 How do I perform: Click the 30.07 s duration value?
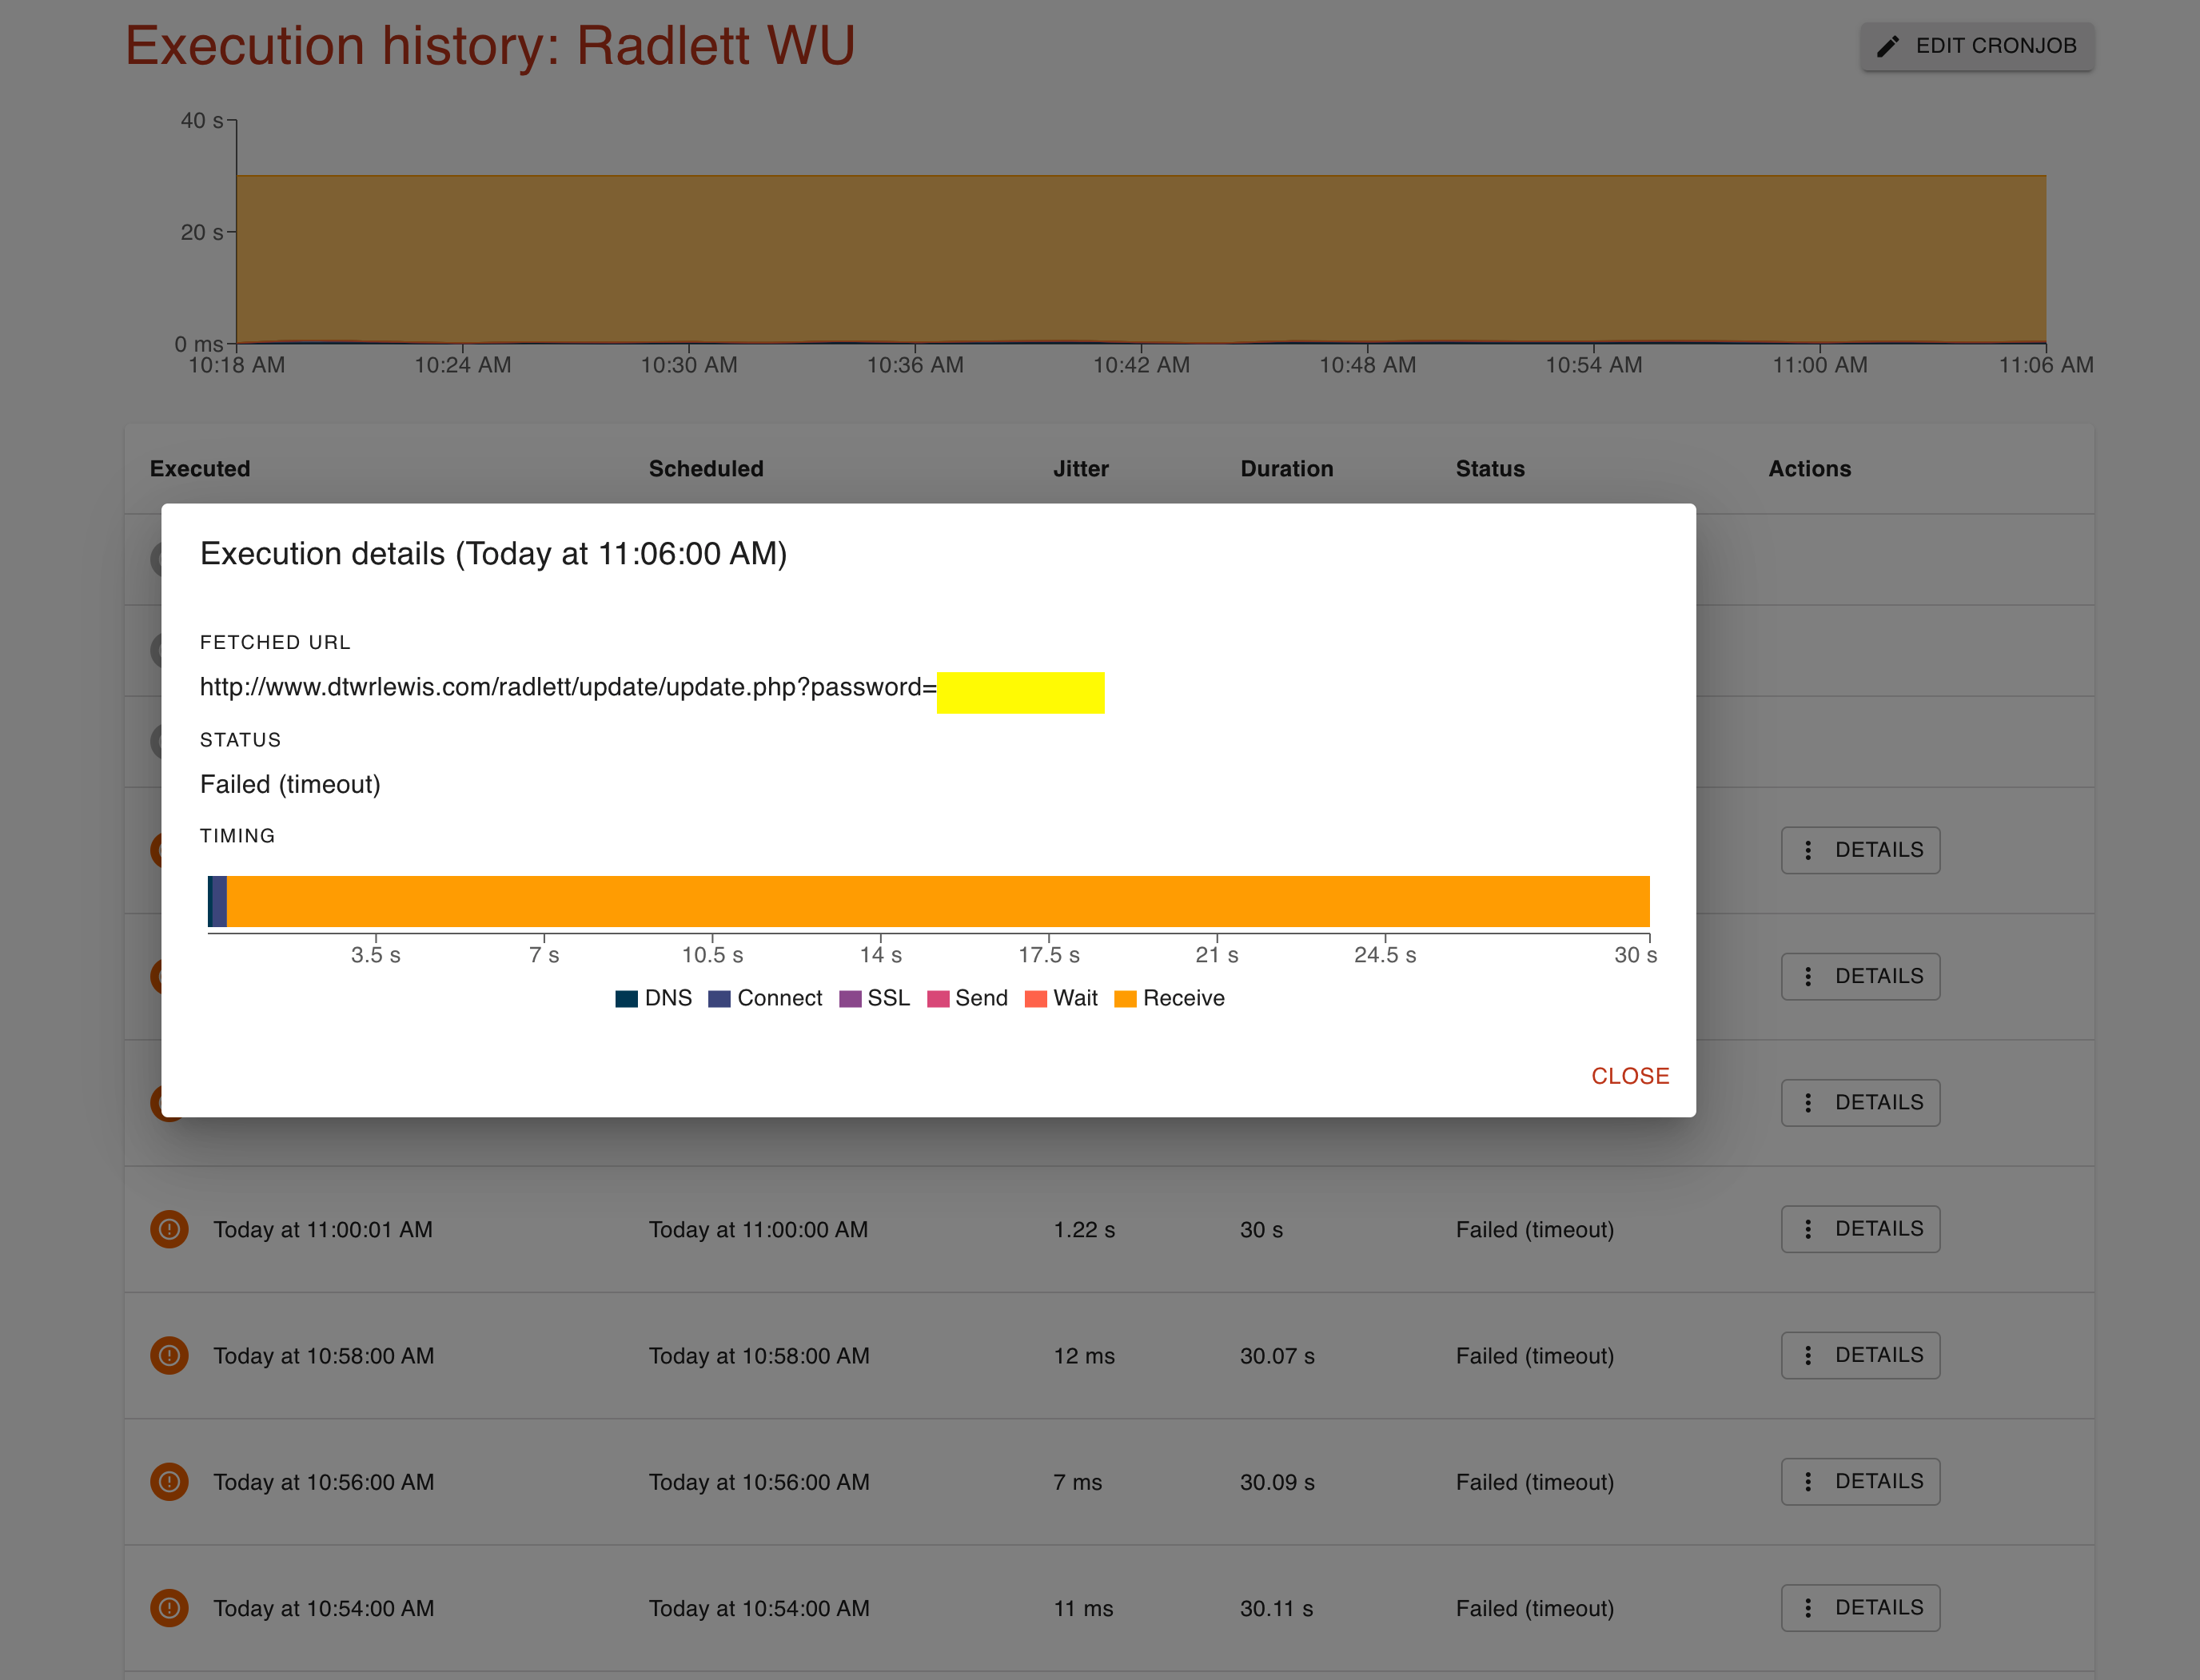coord(1277,1356)
